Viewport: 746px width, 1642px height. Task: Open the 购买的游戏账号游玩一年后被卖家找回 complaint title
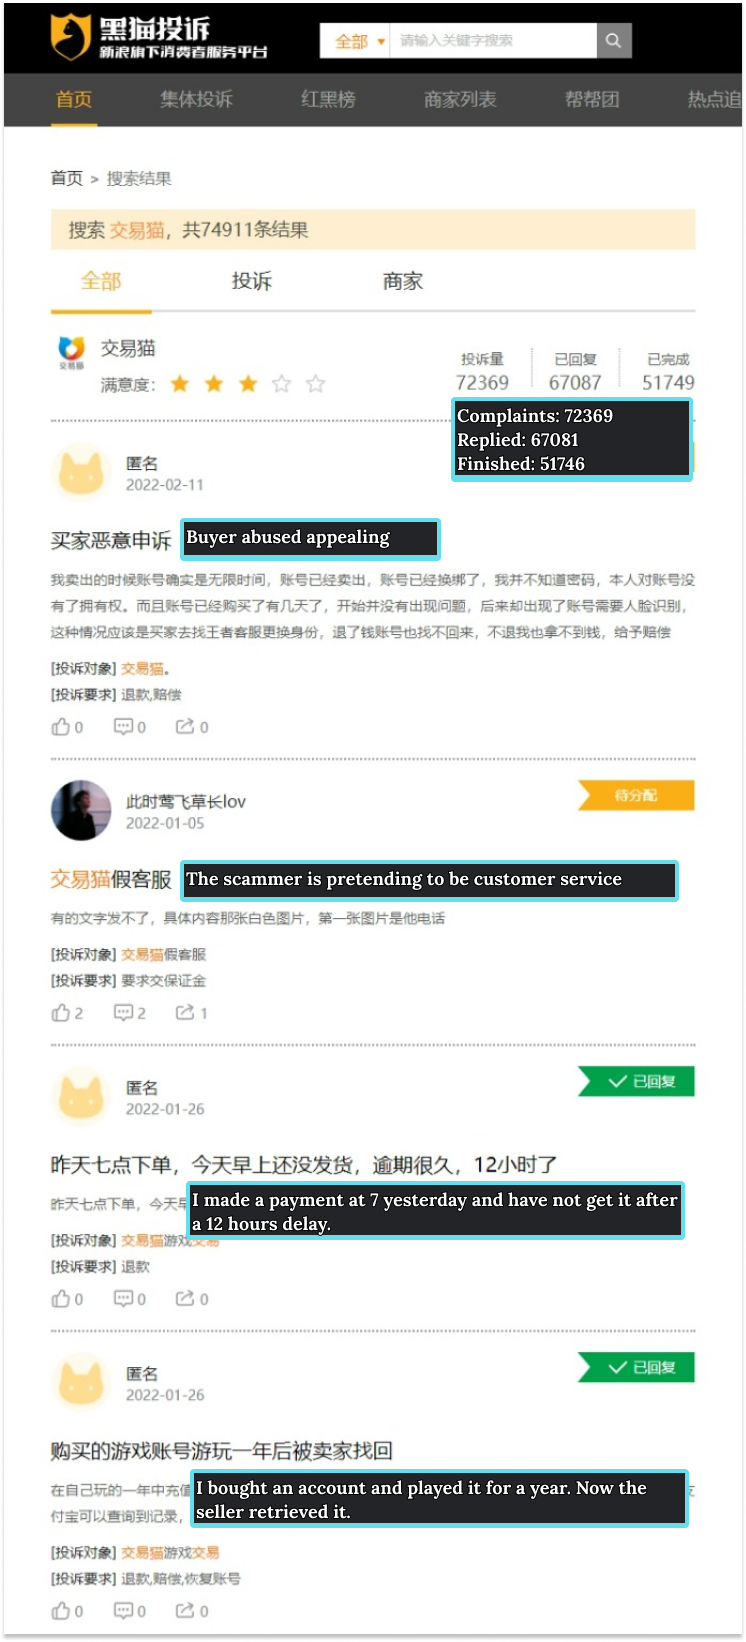[x=222, y=1450]
